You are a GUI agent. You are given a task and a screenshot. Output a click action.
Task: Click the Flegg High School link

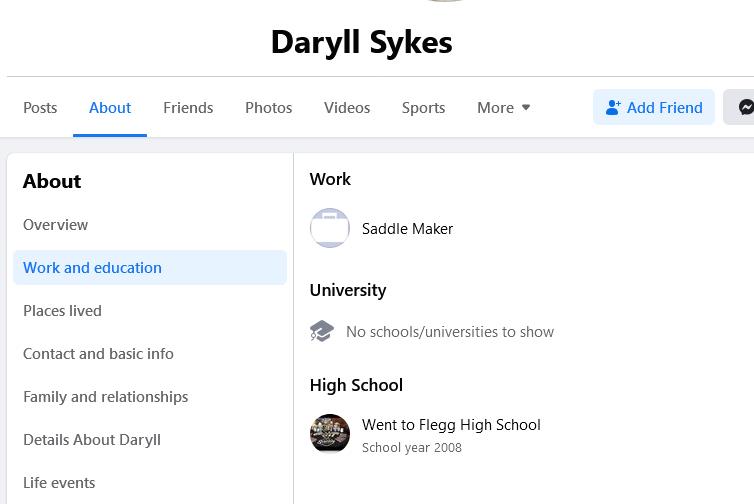point(478,425)
